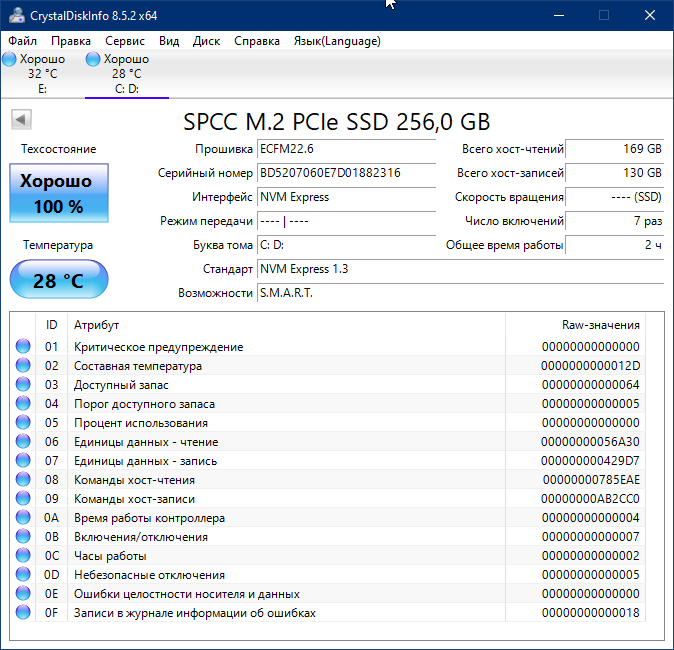Click the firmware field ECFM22.6
The image size is (674, 650).
[x=346, y=149]
